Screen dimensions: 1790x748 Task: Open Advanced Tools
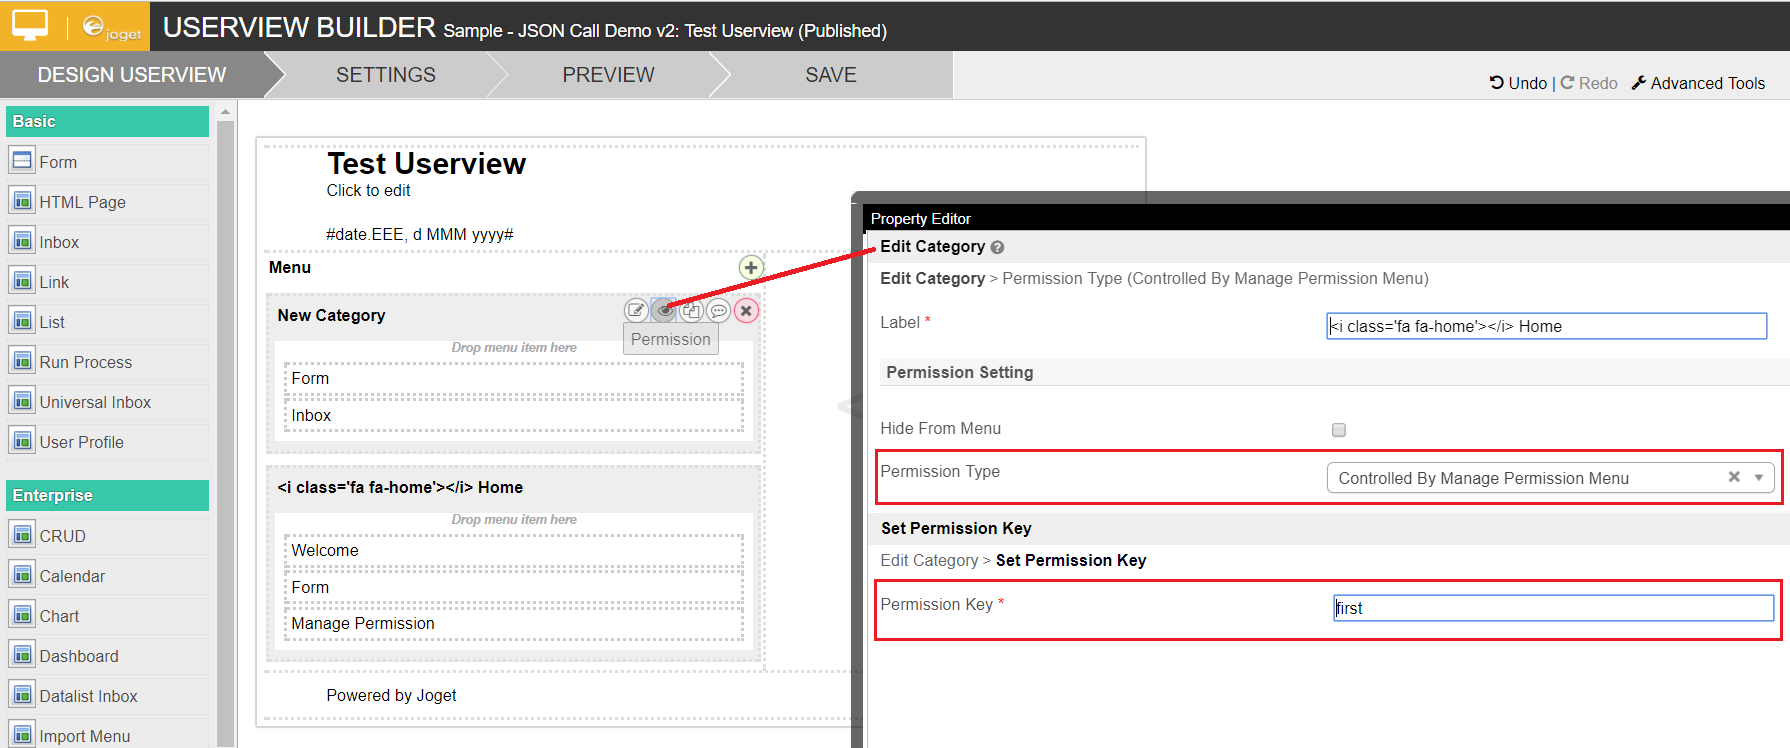(1698, 83)
